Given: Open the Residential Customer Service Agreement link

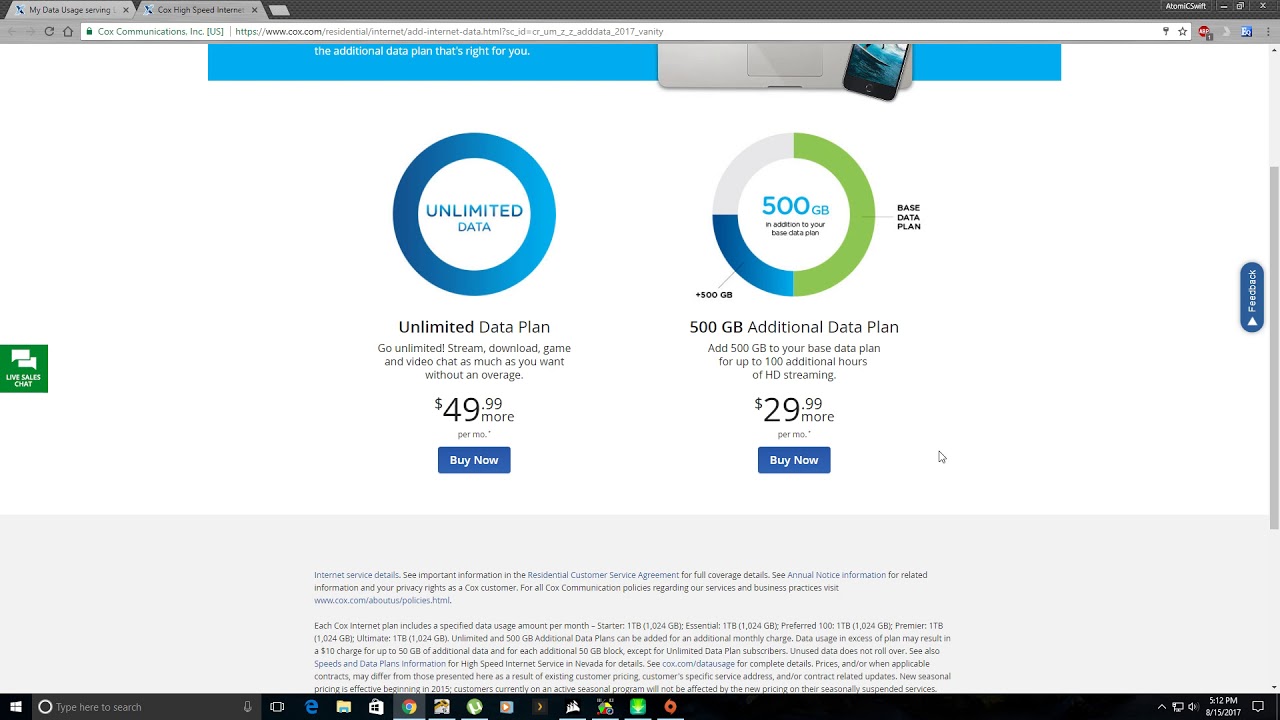Looking at the screenshot, I should (x=603, y=575).
